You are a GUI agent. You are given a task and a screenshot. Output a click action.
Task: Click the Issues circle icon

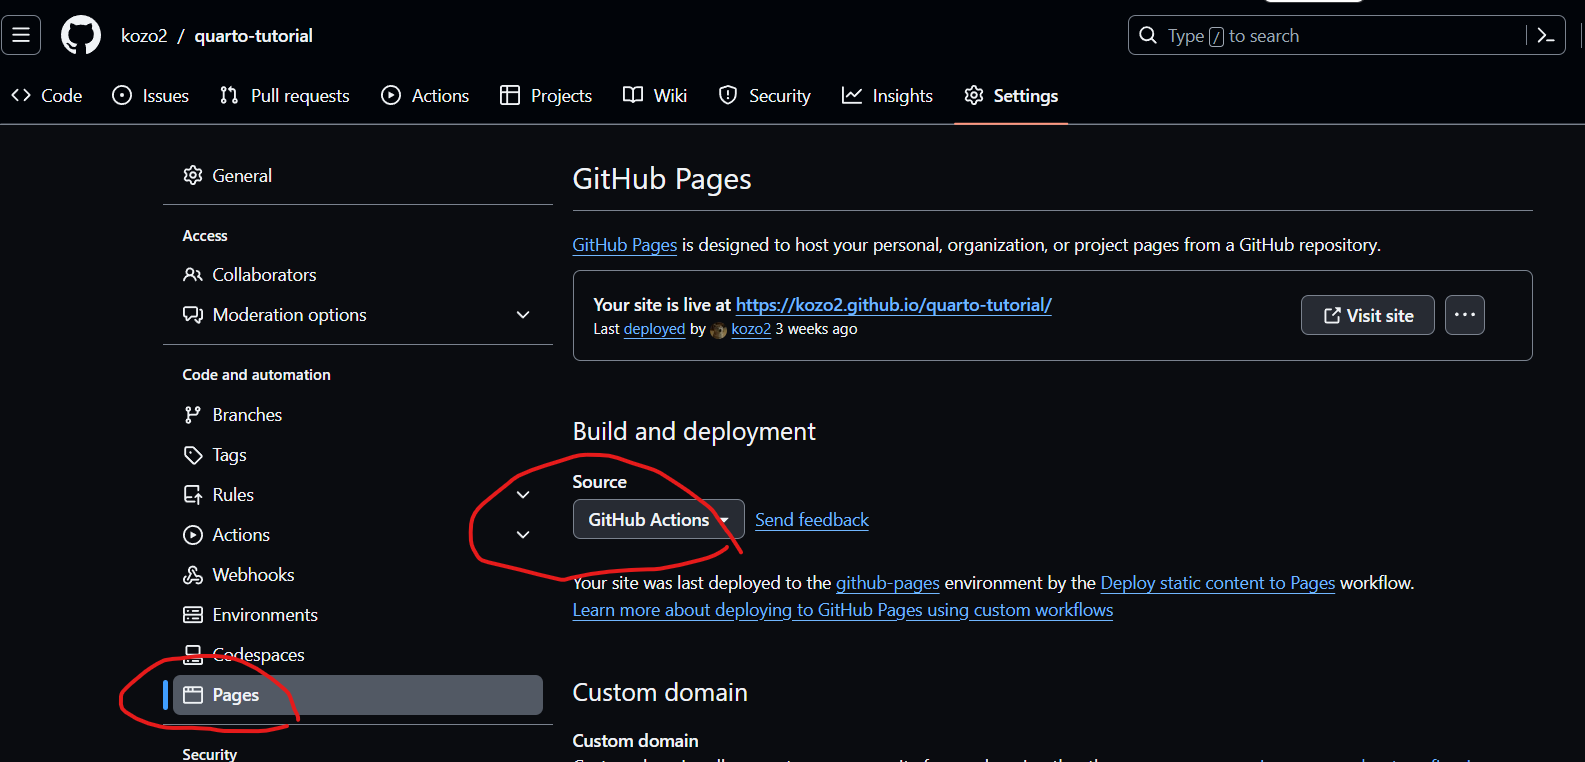(122, 95)
